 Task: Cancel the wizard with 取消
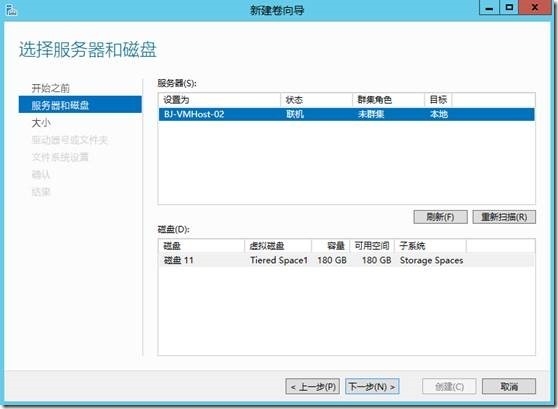[x=509, y=386]
